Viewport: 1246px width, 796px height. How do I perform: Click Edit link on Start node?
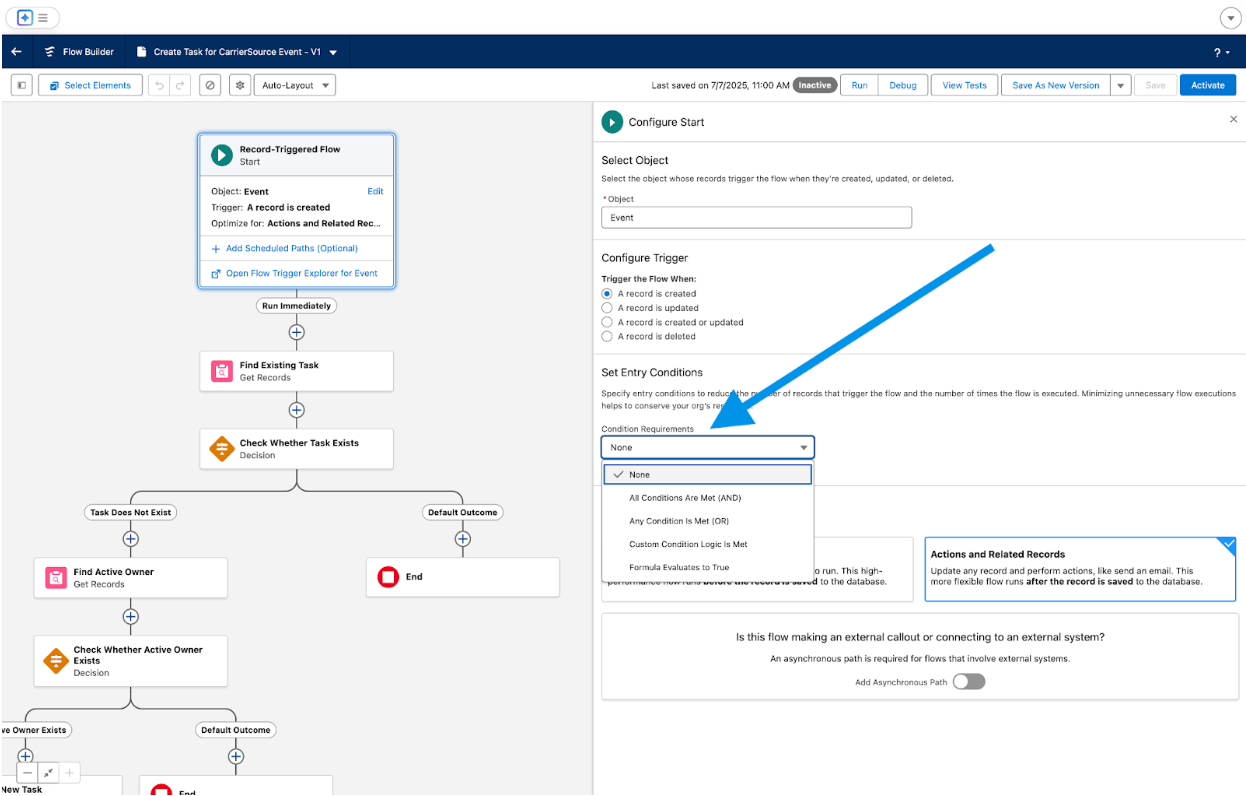coord(375,191)
